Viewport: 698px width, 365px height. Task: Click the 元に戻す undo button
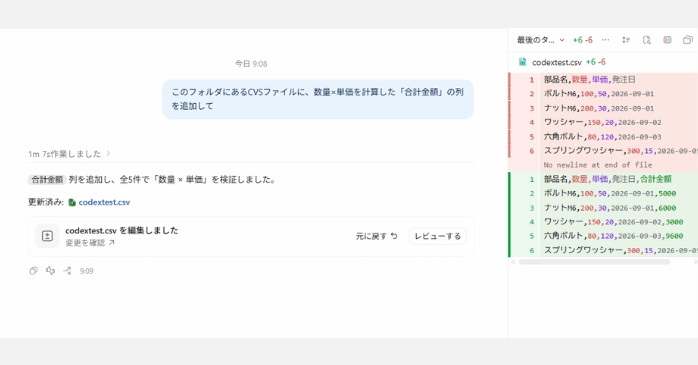[x=377, y=236]
